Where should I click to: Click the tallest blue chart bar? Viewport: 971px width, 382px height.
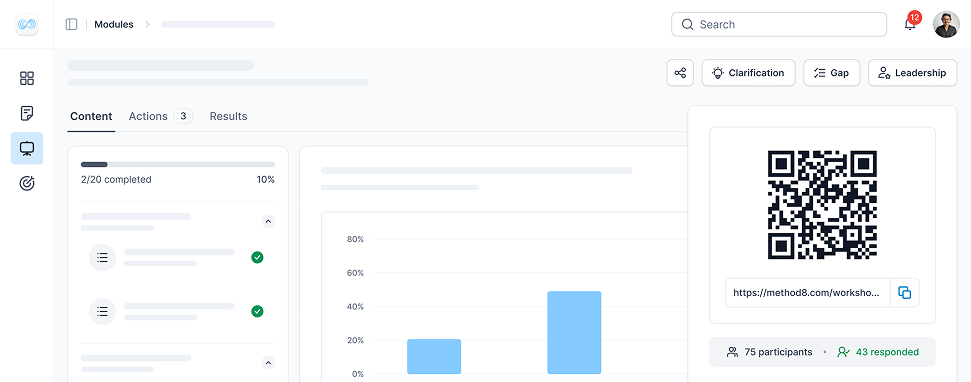click(574, 332)
